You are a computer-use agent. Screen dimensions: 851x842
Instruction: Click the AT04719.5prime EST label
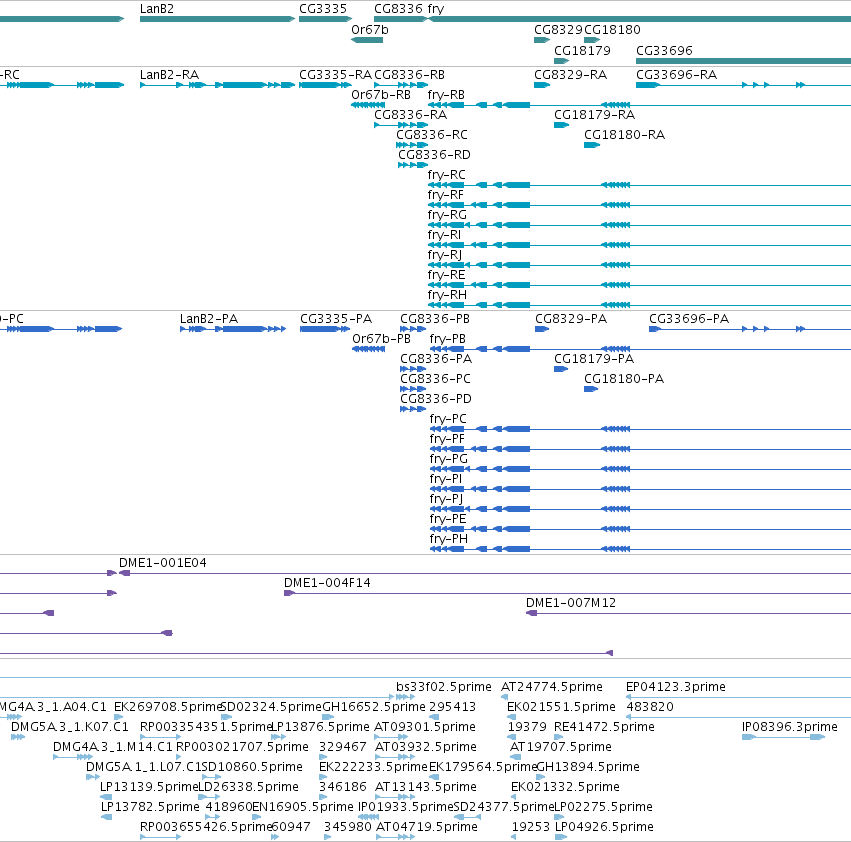[427, 827]
